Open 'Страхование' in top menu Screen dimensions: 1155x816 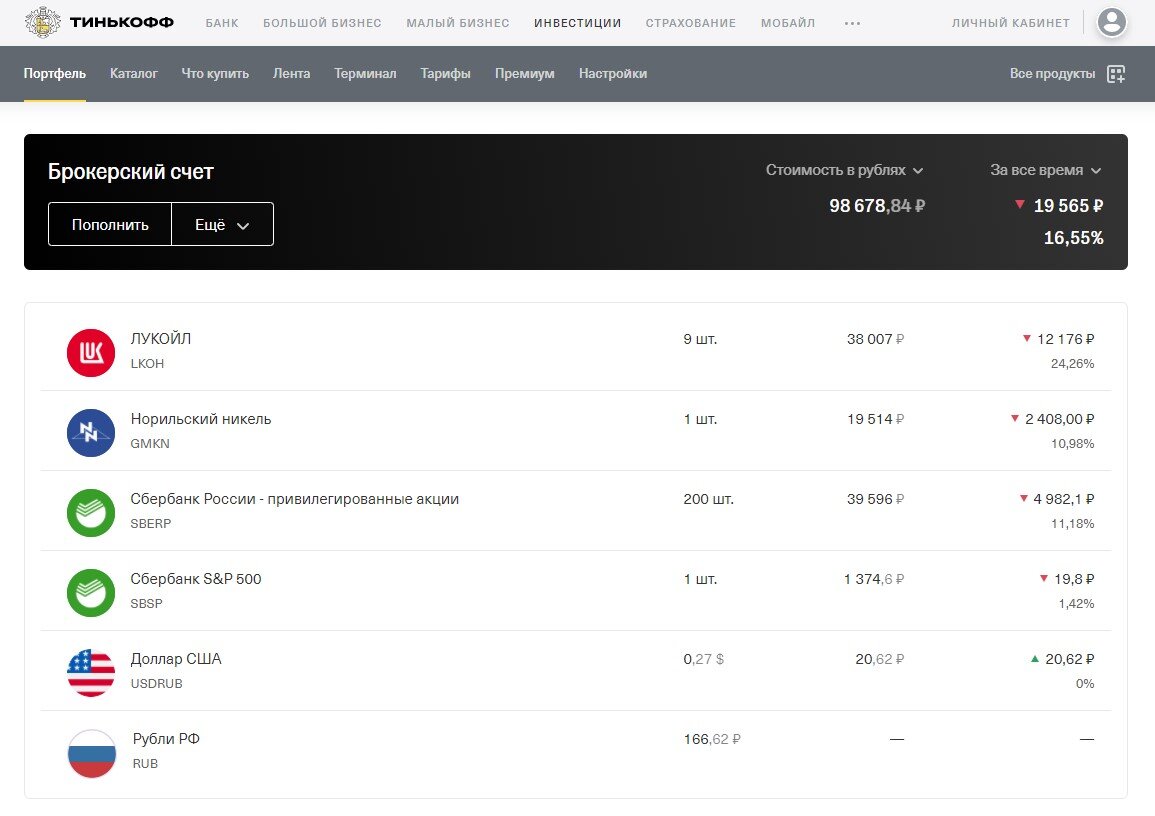690,24
